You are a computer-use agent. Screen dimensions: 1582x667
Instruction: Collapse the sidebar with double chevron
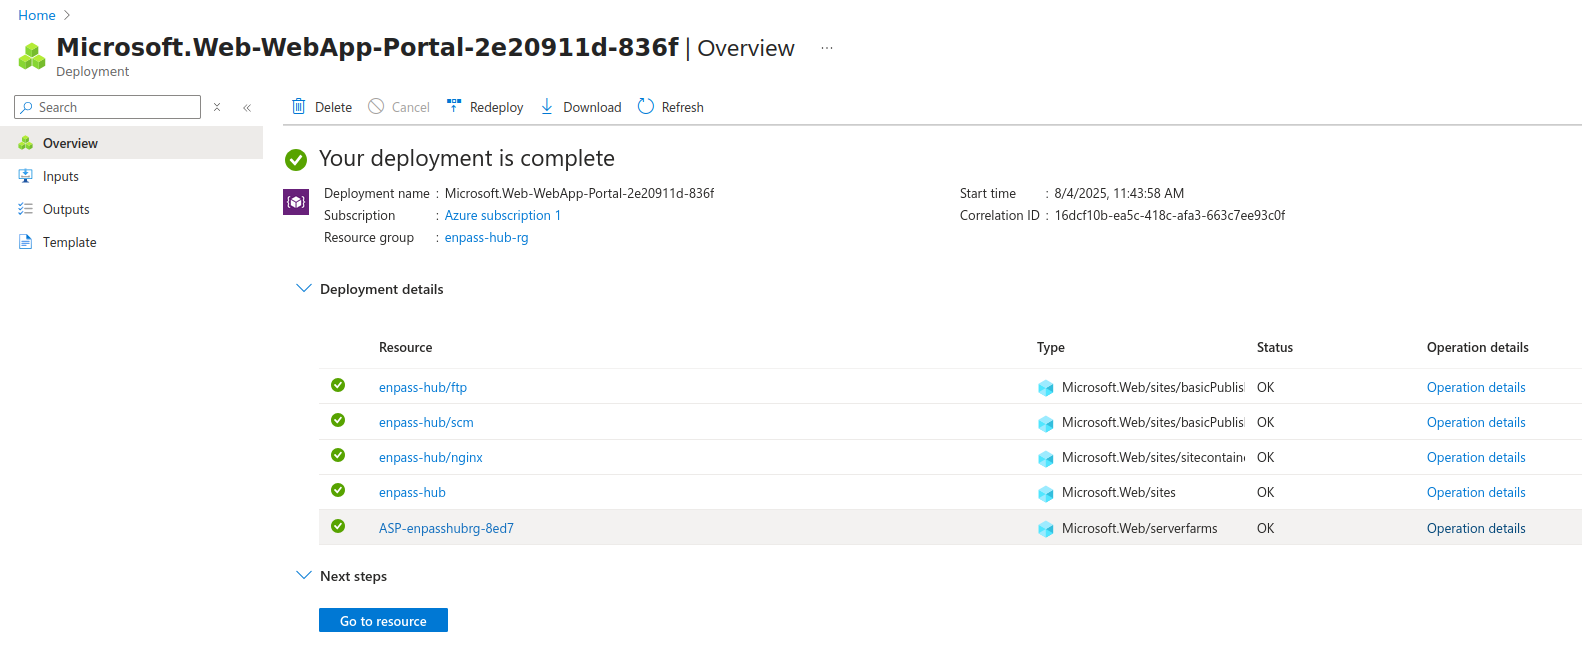(x=247, y=107)
